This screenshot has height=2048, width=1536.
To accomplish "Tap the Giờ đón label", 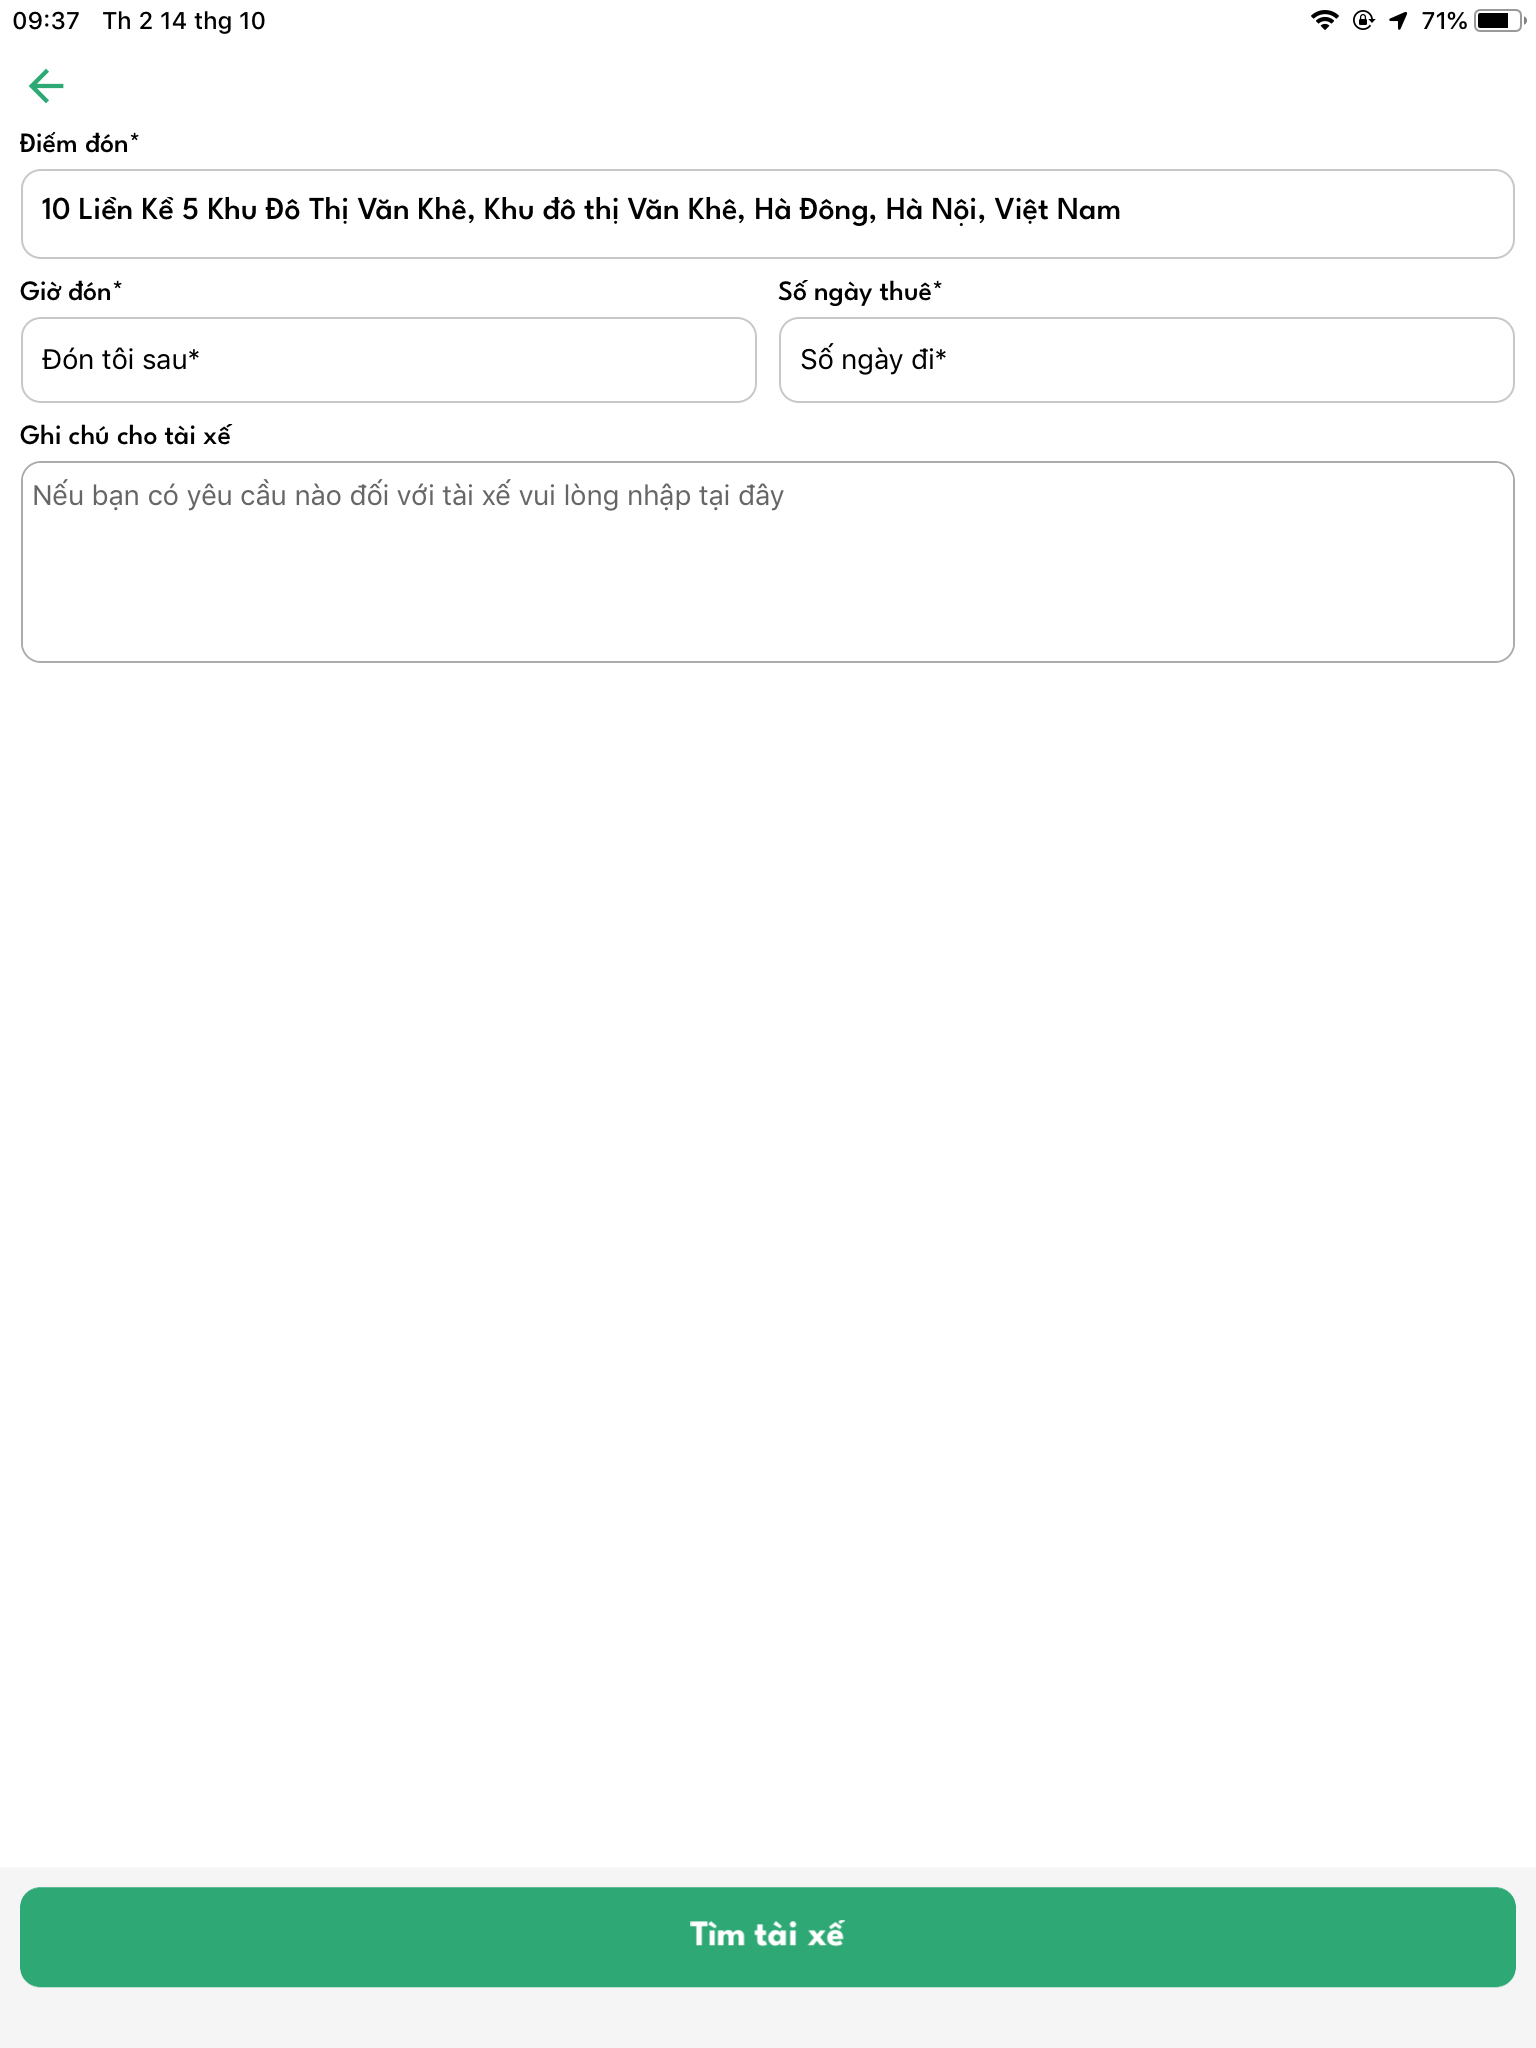I will click(71, 292).
